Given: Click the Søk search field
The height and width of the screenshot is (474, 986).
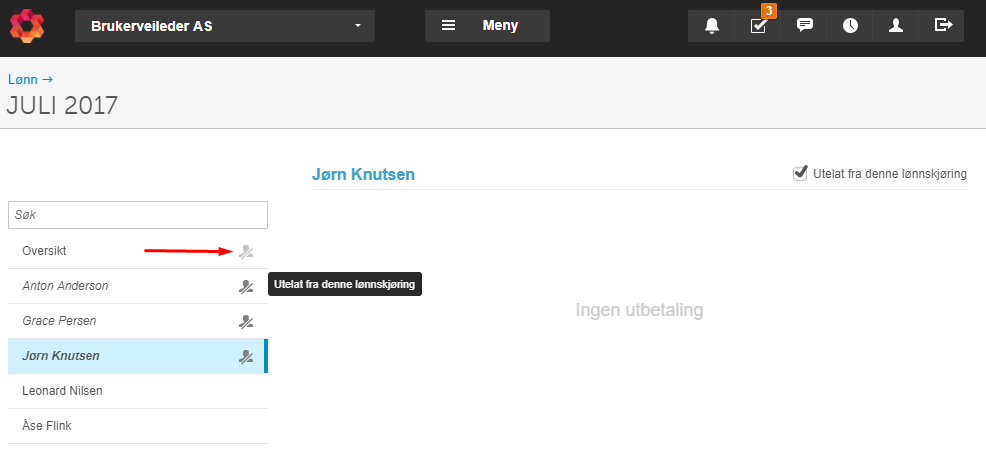Looking at the screenshot, I should pyautogui.click(x=138, y=215).
